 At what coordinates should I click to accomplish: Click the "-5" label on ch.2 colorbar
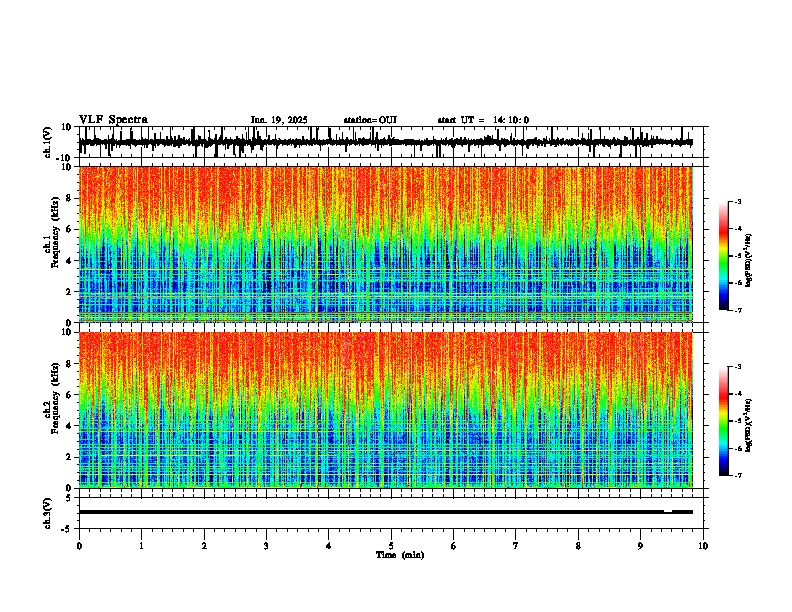(x=738, y=421)
